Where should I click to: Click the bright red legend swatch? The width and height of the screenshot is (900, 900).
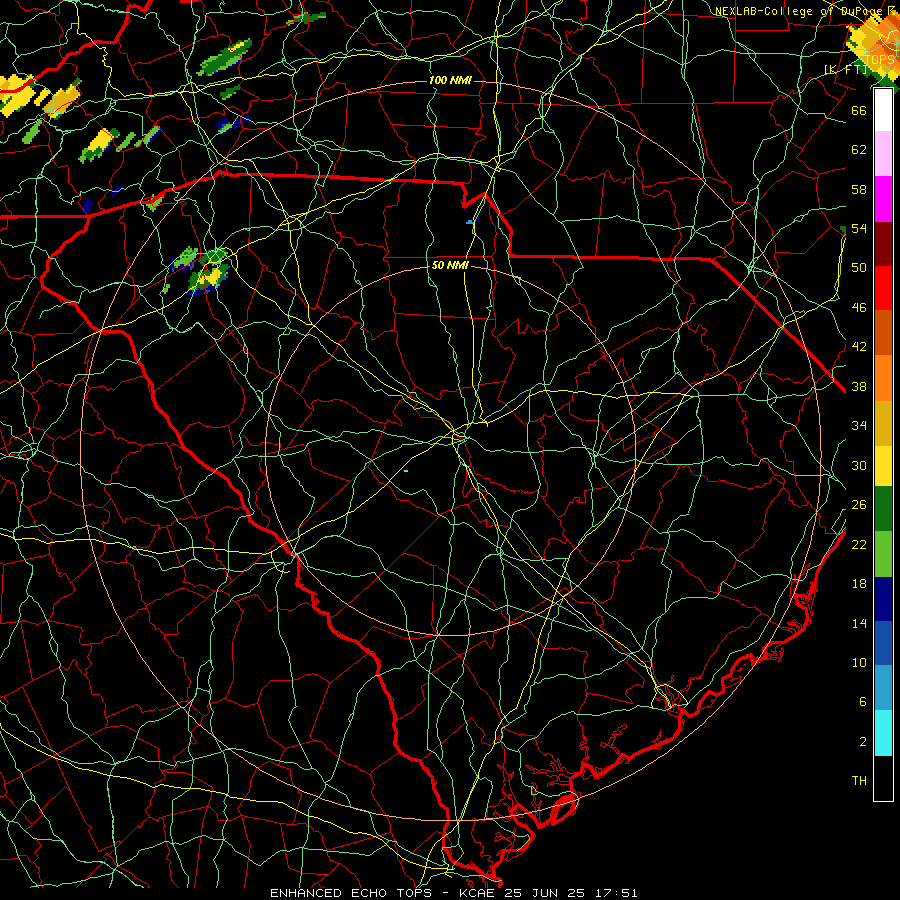[x=883, y=288]
